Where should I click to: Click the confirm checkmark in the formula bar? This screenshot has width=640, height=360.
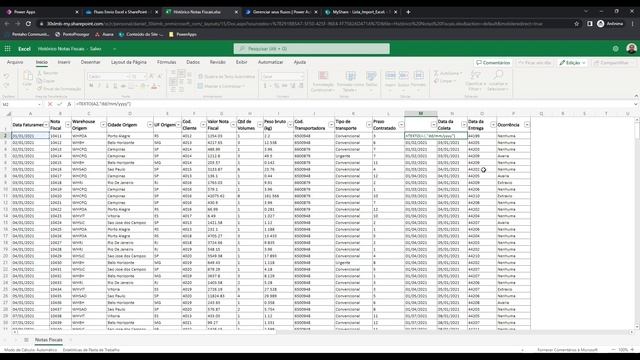[x=60, y=104]
